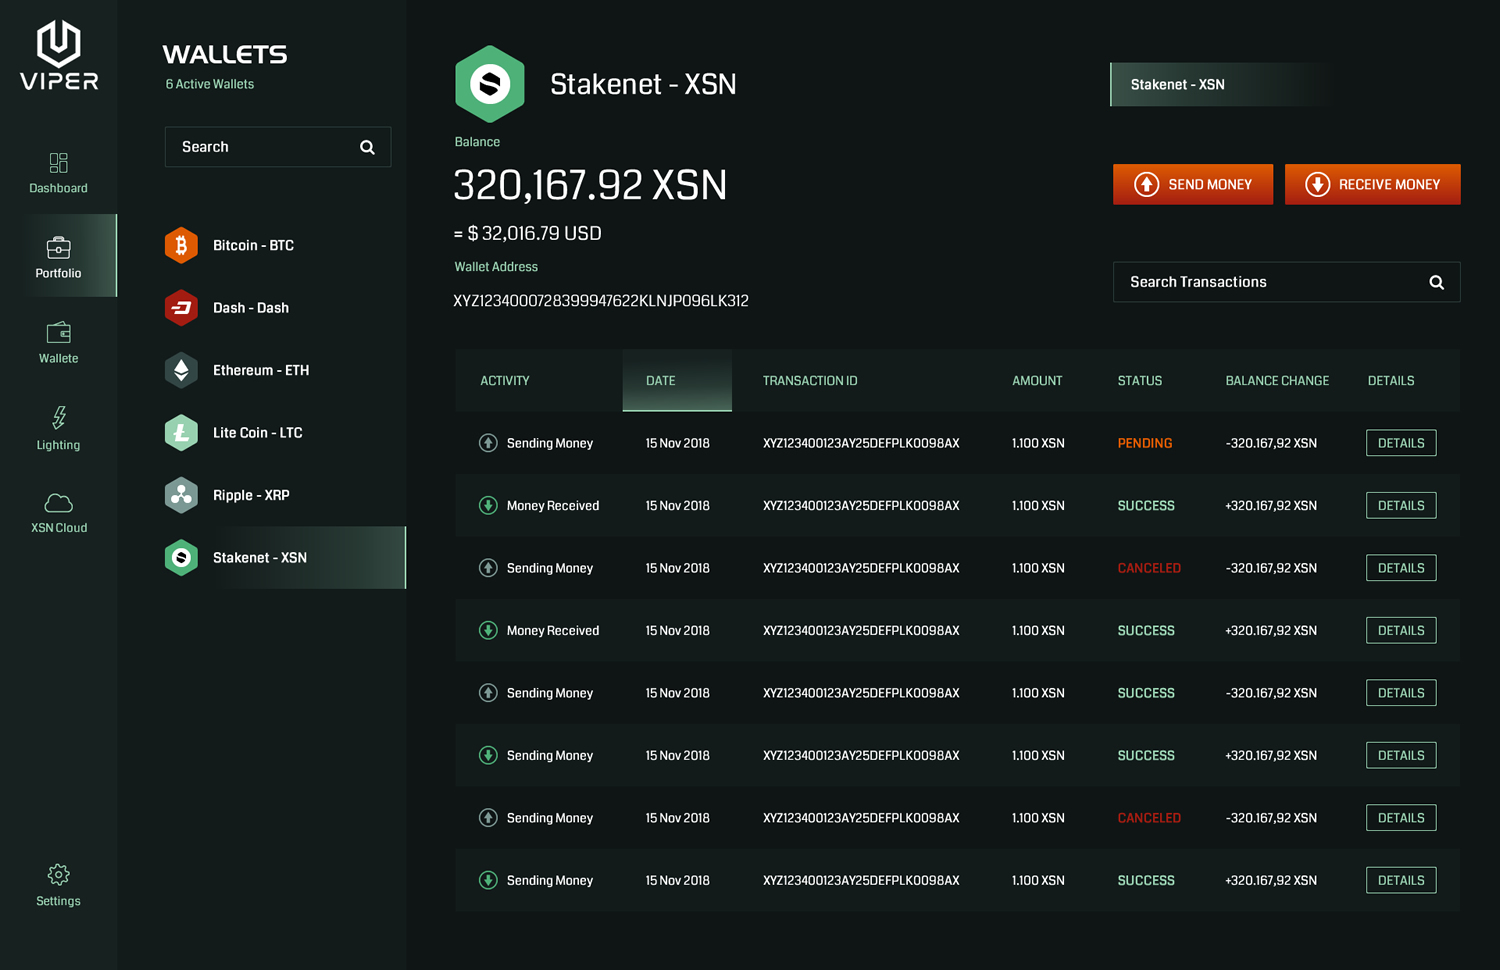The height and width of the screenshot is (970, 1500).
Task: Sort by the AMOUNT column
Action: pyautogui.click(x=1037, y=381)
